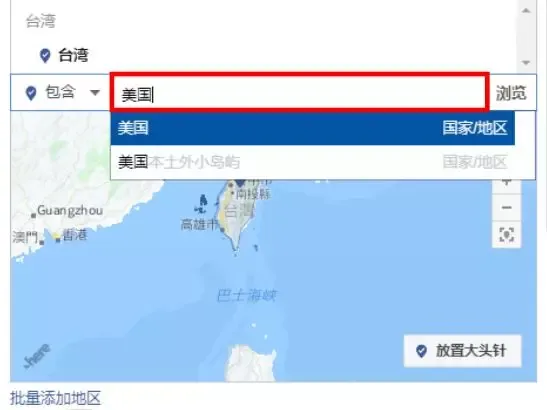This screenshot has height=410, width=547.
Task: Click the 高雄市 marker on the map
Action: click(199, 225)
